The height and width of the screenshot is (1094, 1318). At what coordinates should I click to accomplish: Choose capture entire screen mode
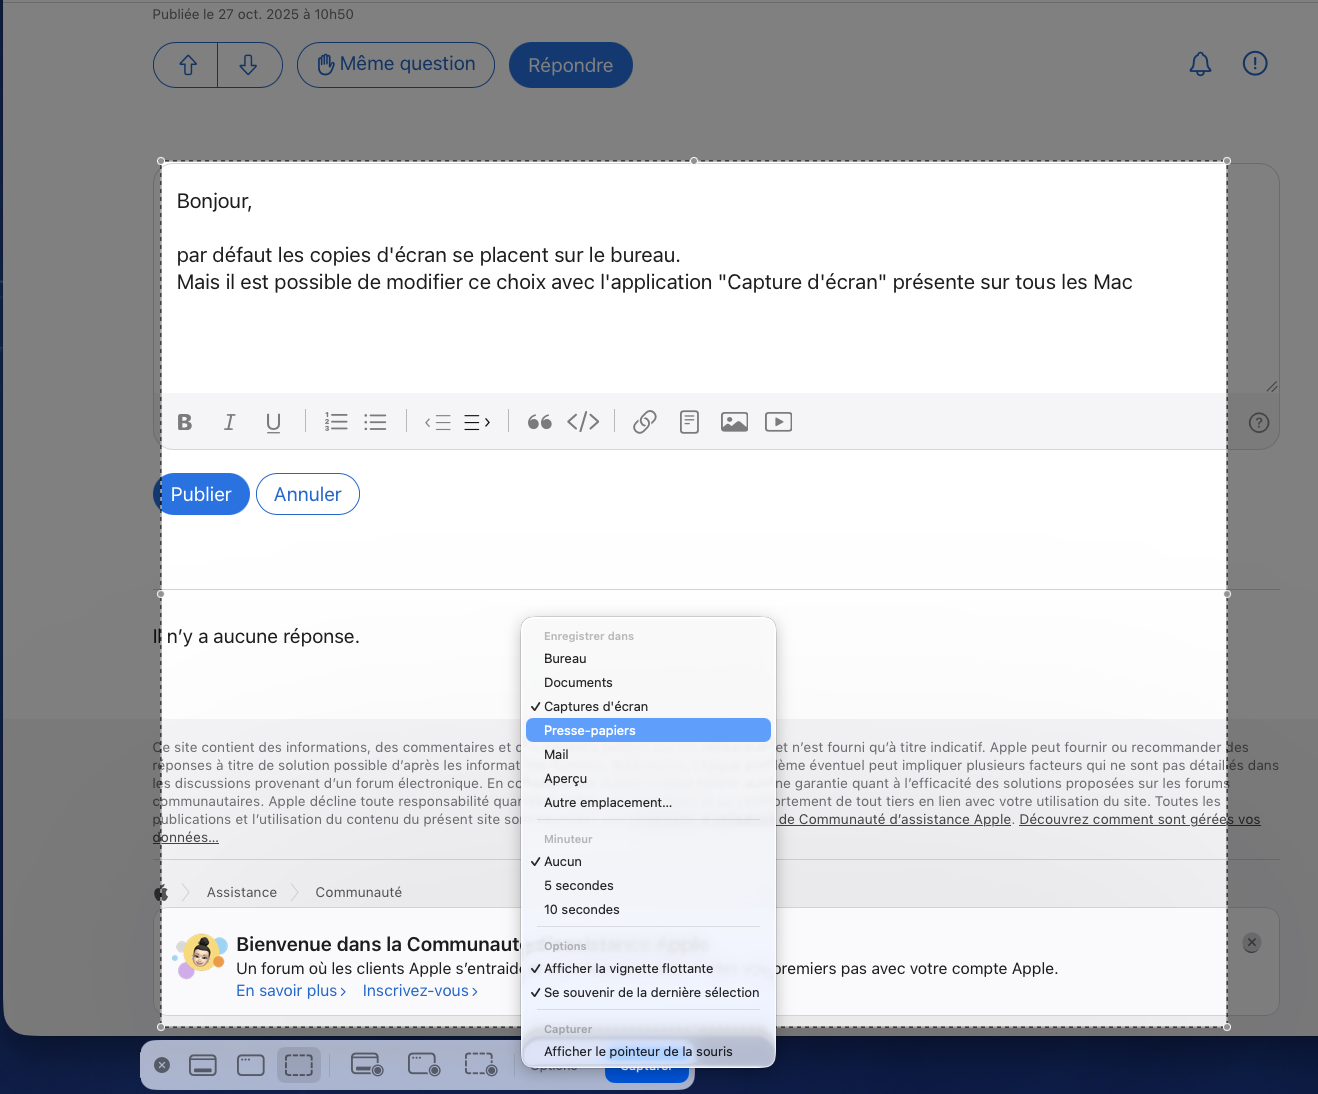tap(203, 1066)
